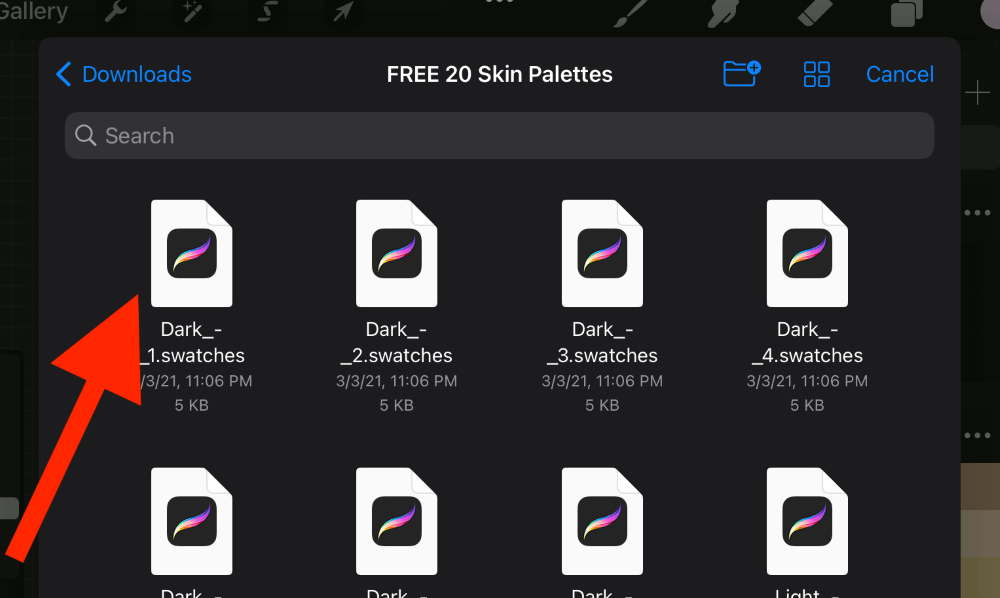The image size is (1000, 598).
Task: Activate Transform arrow tool
Action: 343,11
